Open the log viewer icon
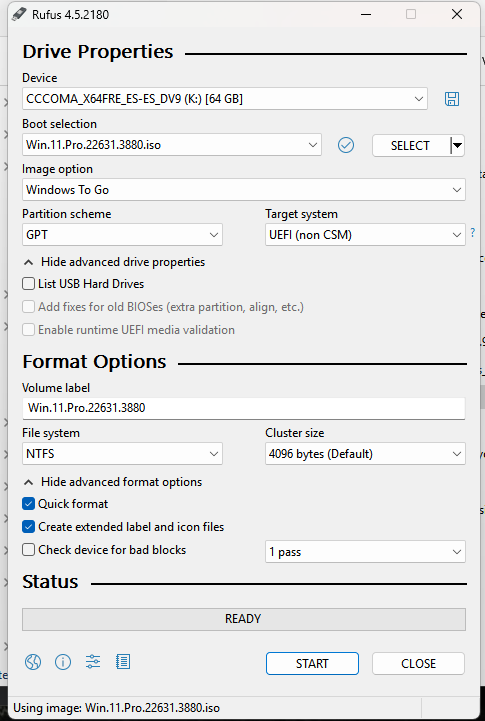 tap(123, 662)
